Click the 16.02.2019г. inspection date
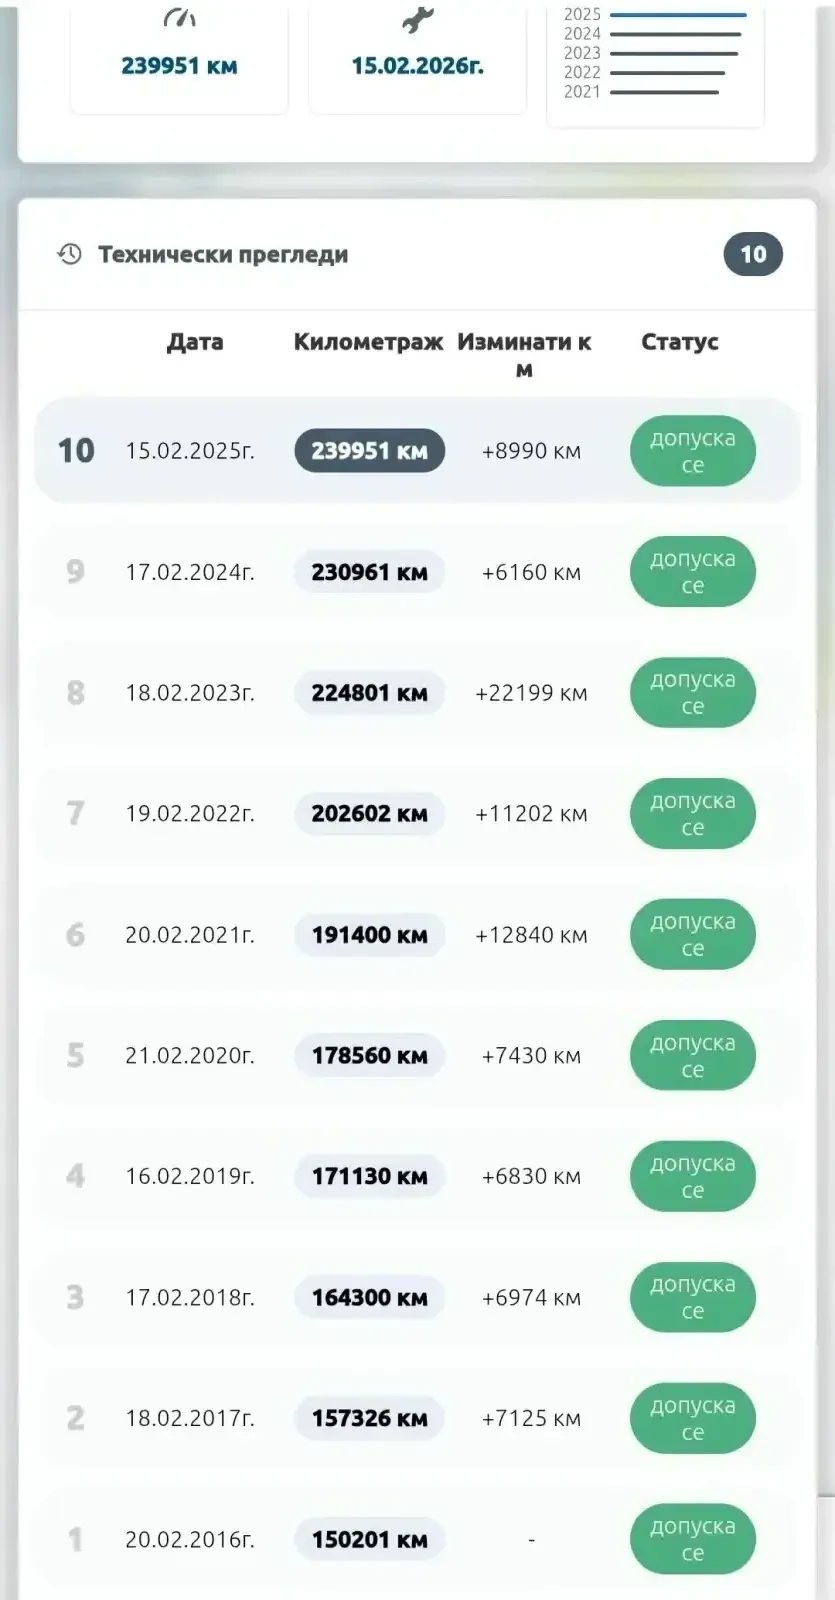The height and width of the screenshot is (1600, 835). 190,1176
